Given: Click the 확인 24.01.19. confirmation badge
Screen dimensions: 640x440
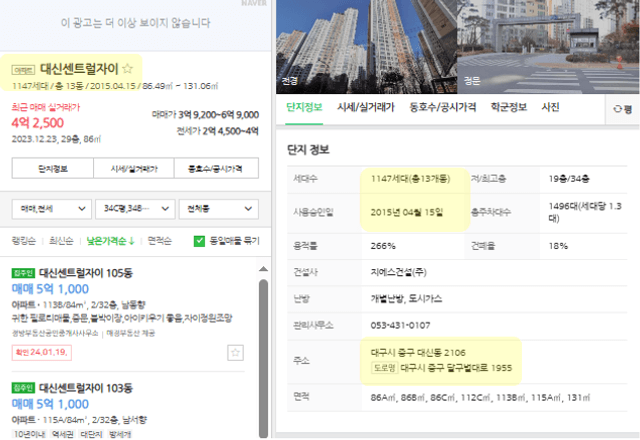Looking at the screenshot, I should click(42, 352).
